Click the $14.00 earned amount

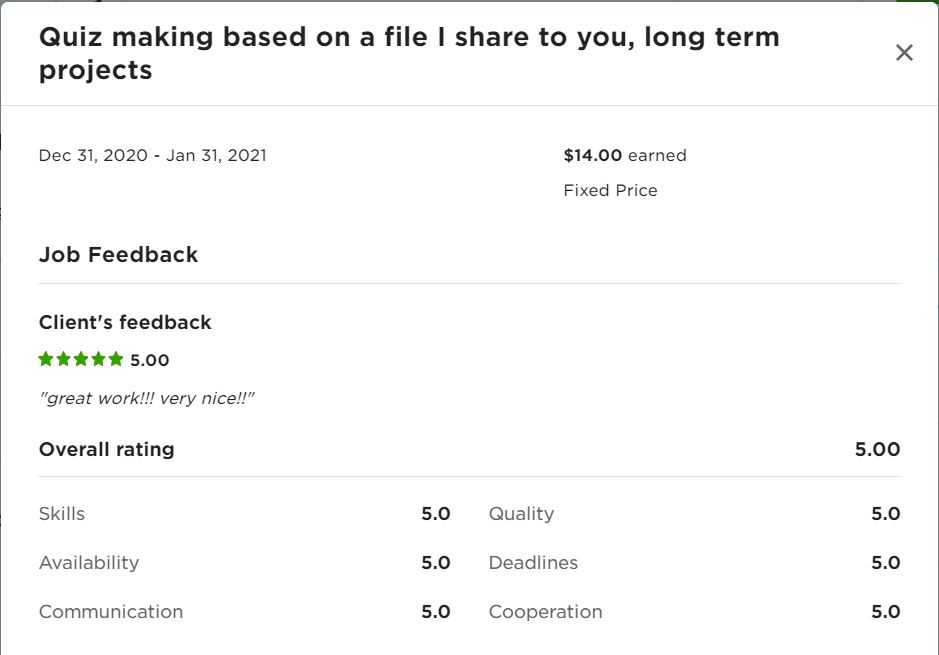[x=624, y=155]
